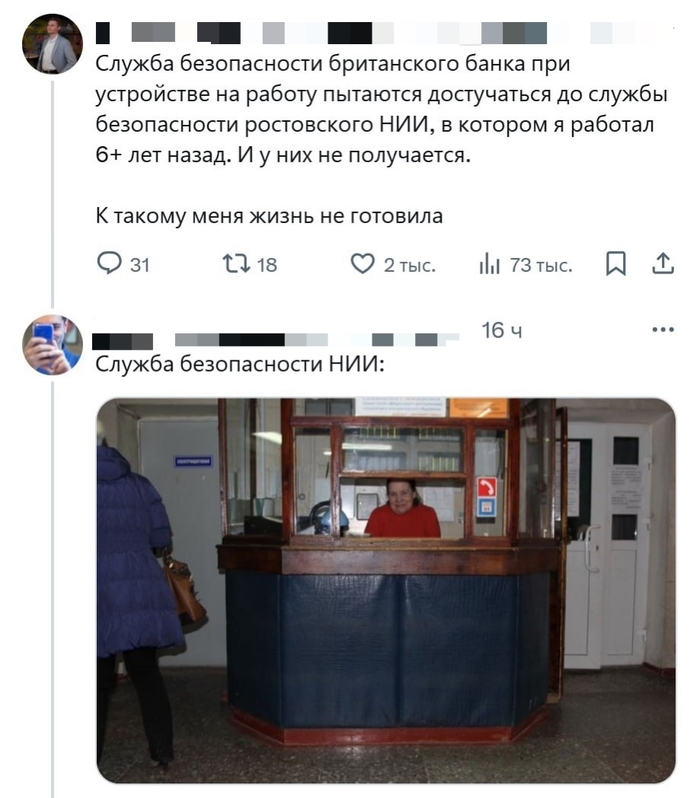Open the reply author's blurred display name
Image resolution: width=700 pixels, height=798 pixels.
(123, 341)
